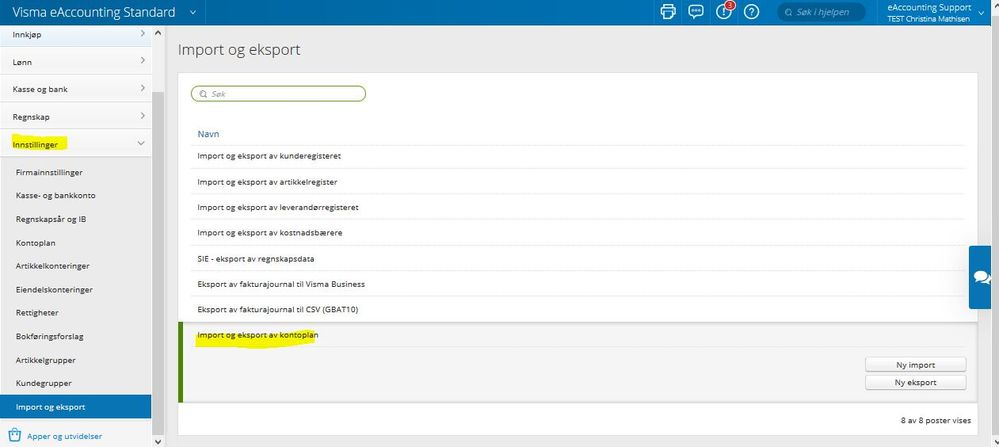Select Import og eksport in the sidebar
This screenshot has height=447, width=999.
tap(75, 407)
